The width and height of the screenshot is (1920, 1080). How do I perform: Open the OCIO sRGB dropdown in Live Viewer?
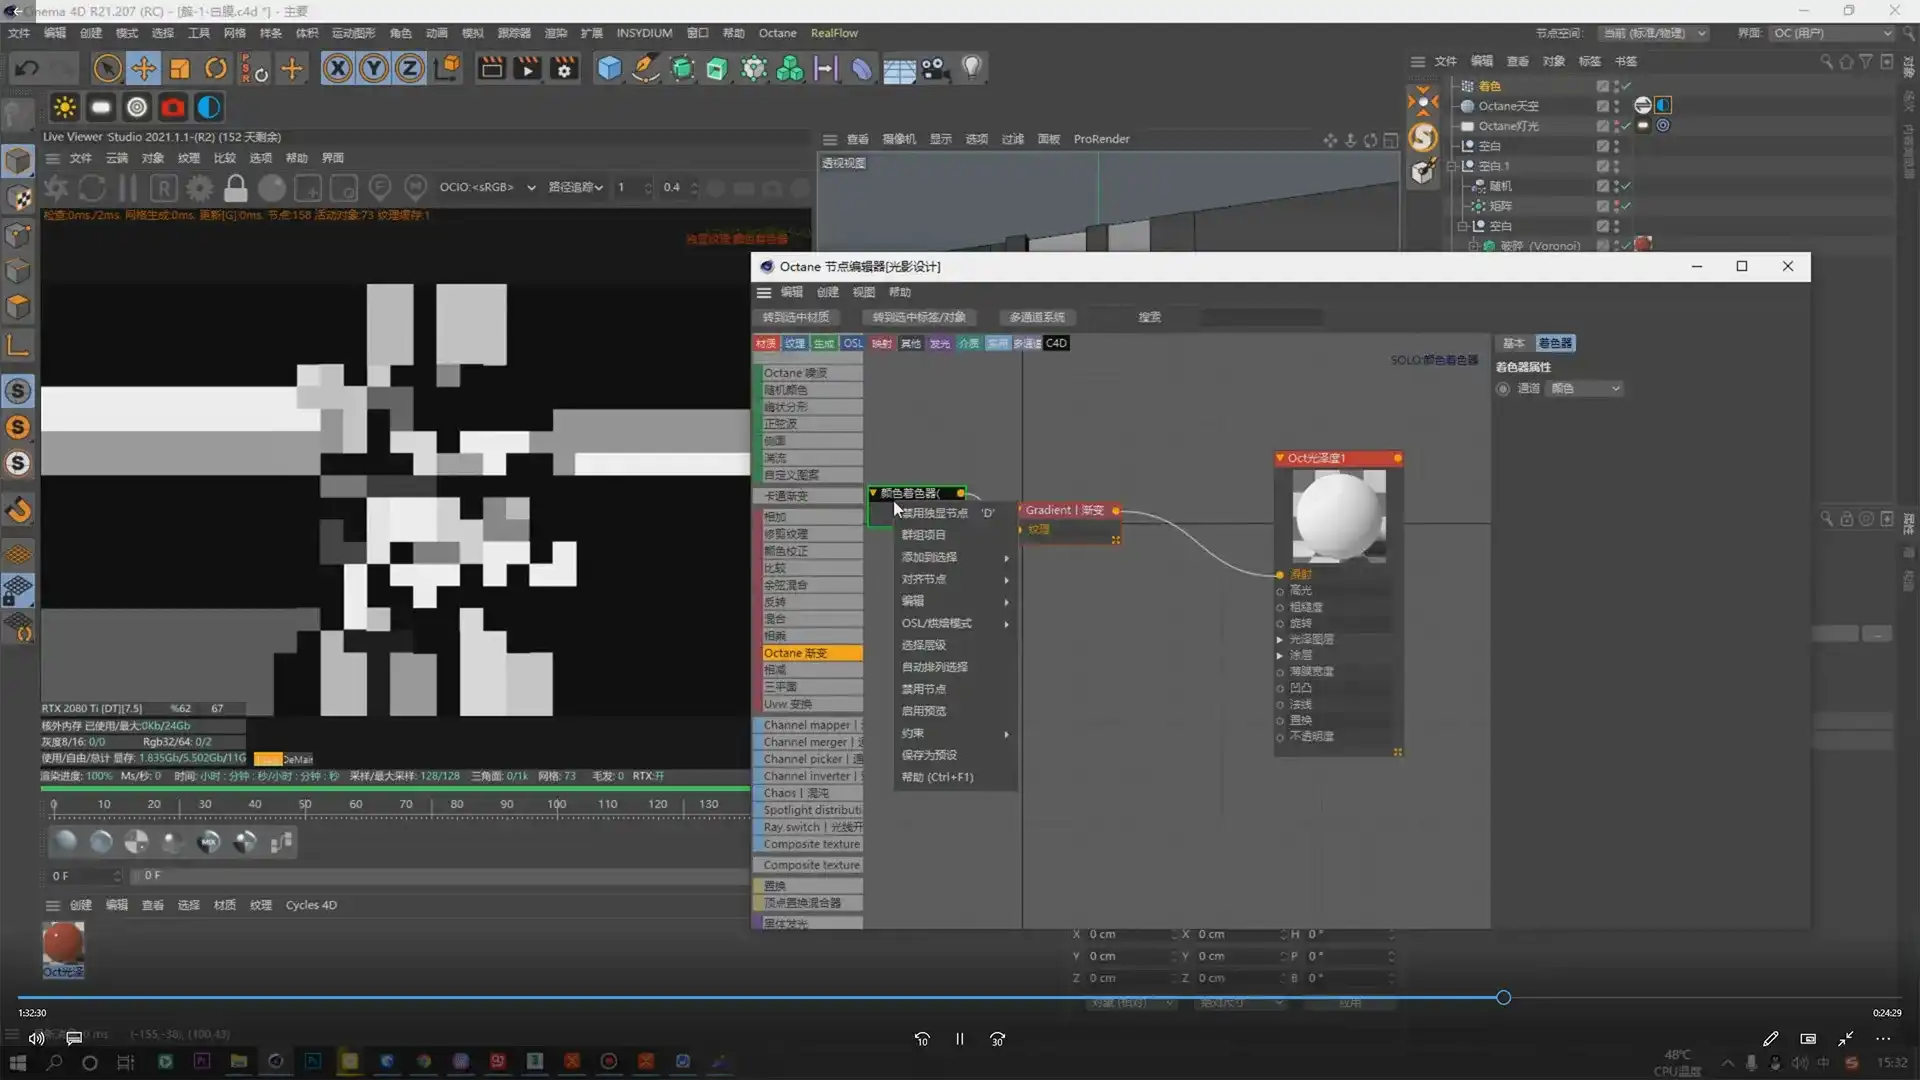coord(487,188)
